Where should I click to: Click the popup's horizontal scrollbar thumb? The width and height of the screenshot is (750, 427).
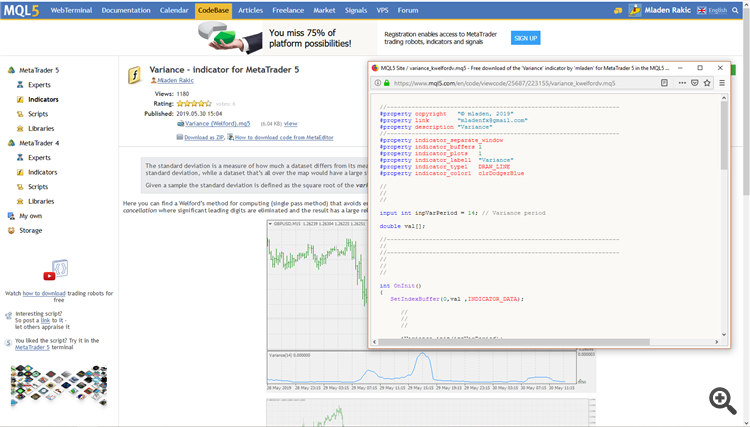(514, 342)
